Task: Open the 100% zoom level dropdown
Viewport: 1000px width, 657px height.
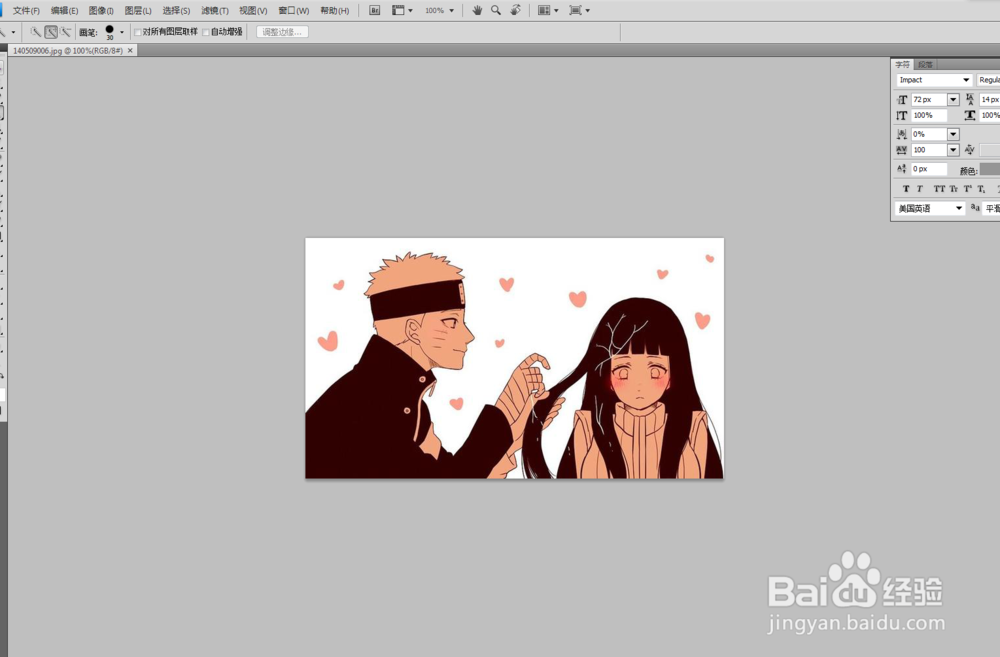Action: [x=439, y=11]
